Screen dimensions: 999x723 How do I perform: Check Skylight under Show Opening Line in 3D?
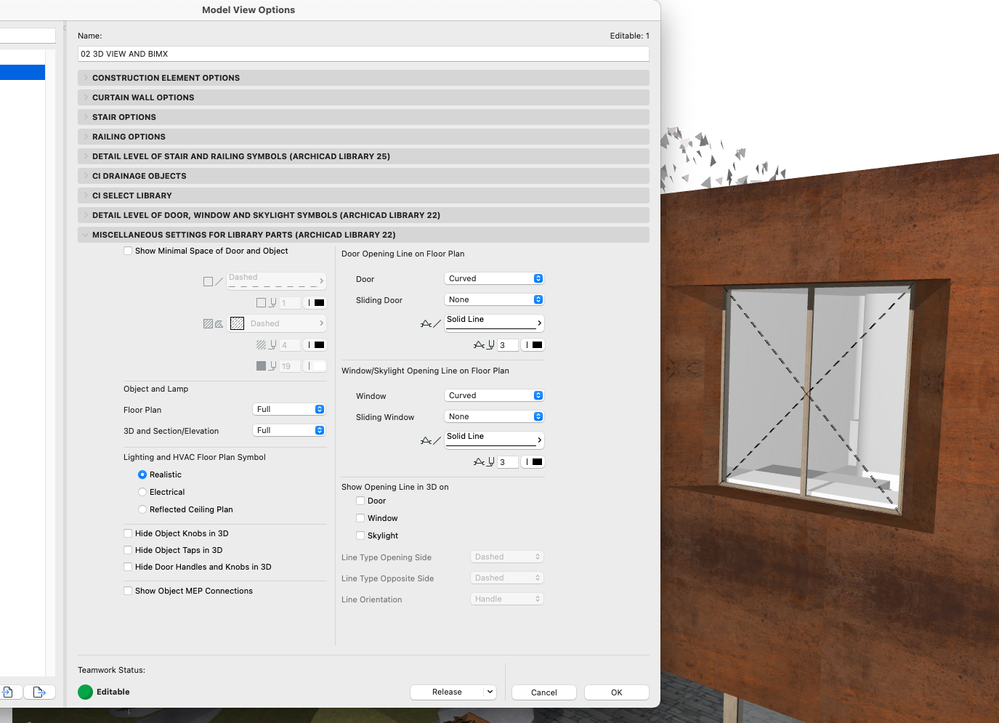[361, 536]
